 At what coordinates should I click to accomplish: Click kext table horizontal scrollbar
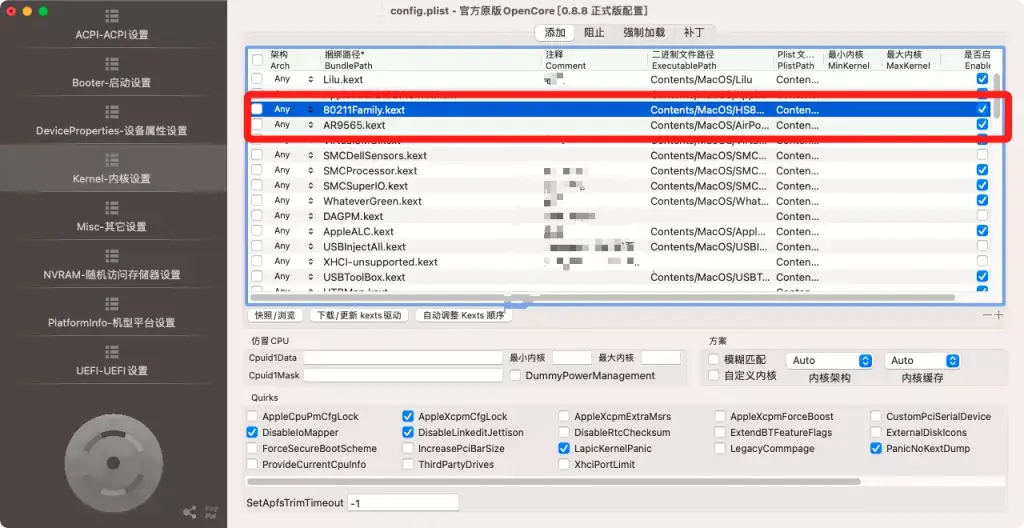click(x=603, y=297)
